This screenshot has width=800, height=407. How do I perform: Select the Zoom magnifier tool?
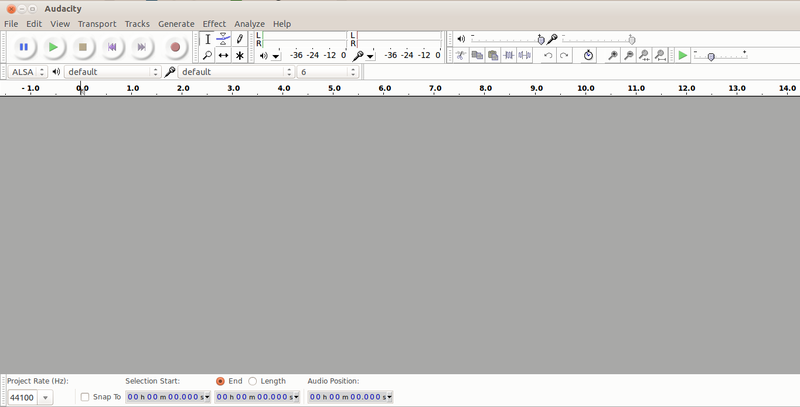(207, 55)
